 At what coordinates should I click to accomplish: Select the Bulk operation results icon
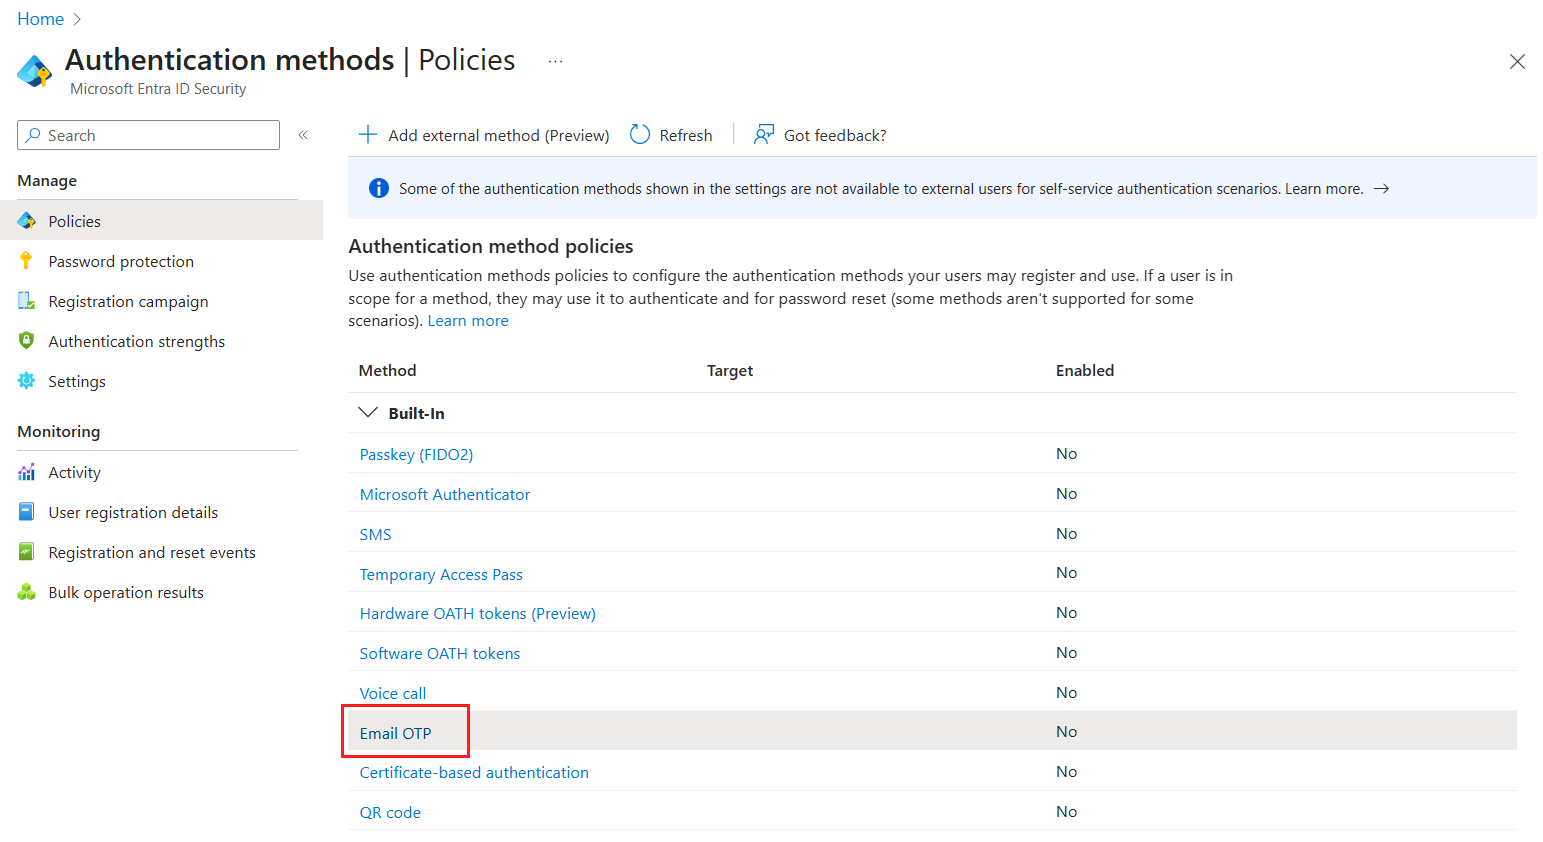click(27, 591)
